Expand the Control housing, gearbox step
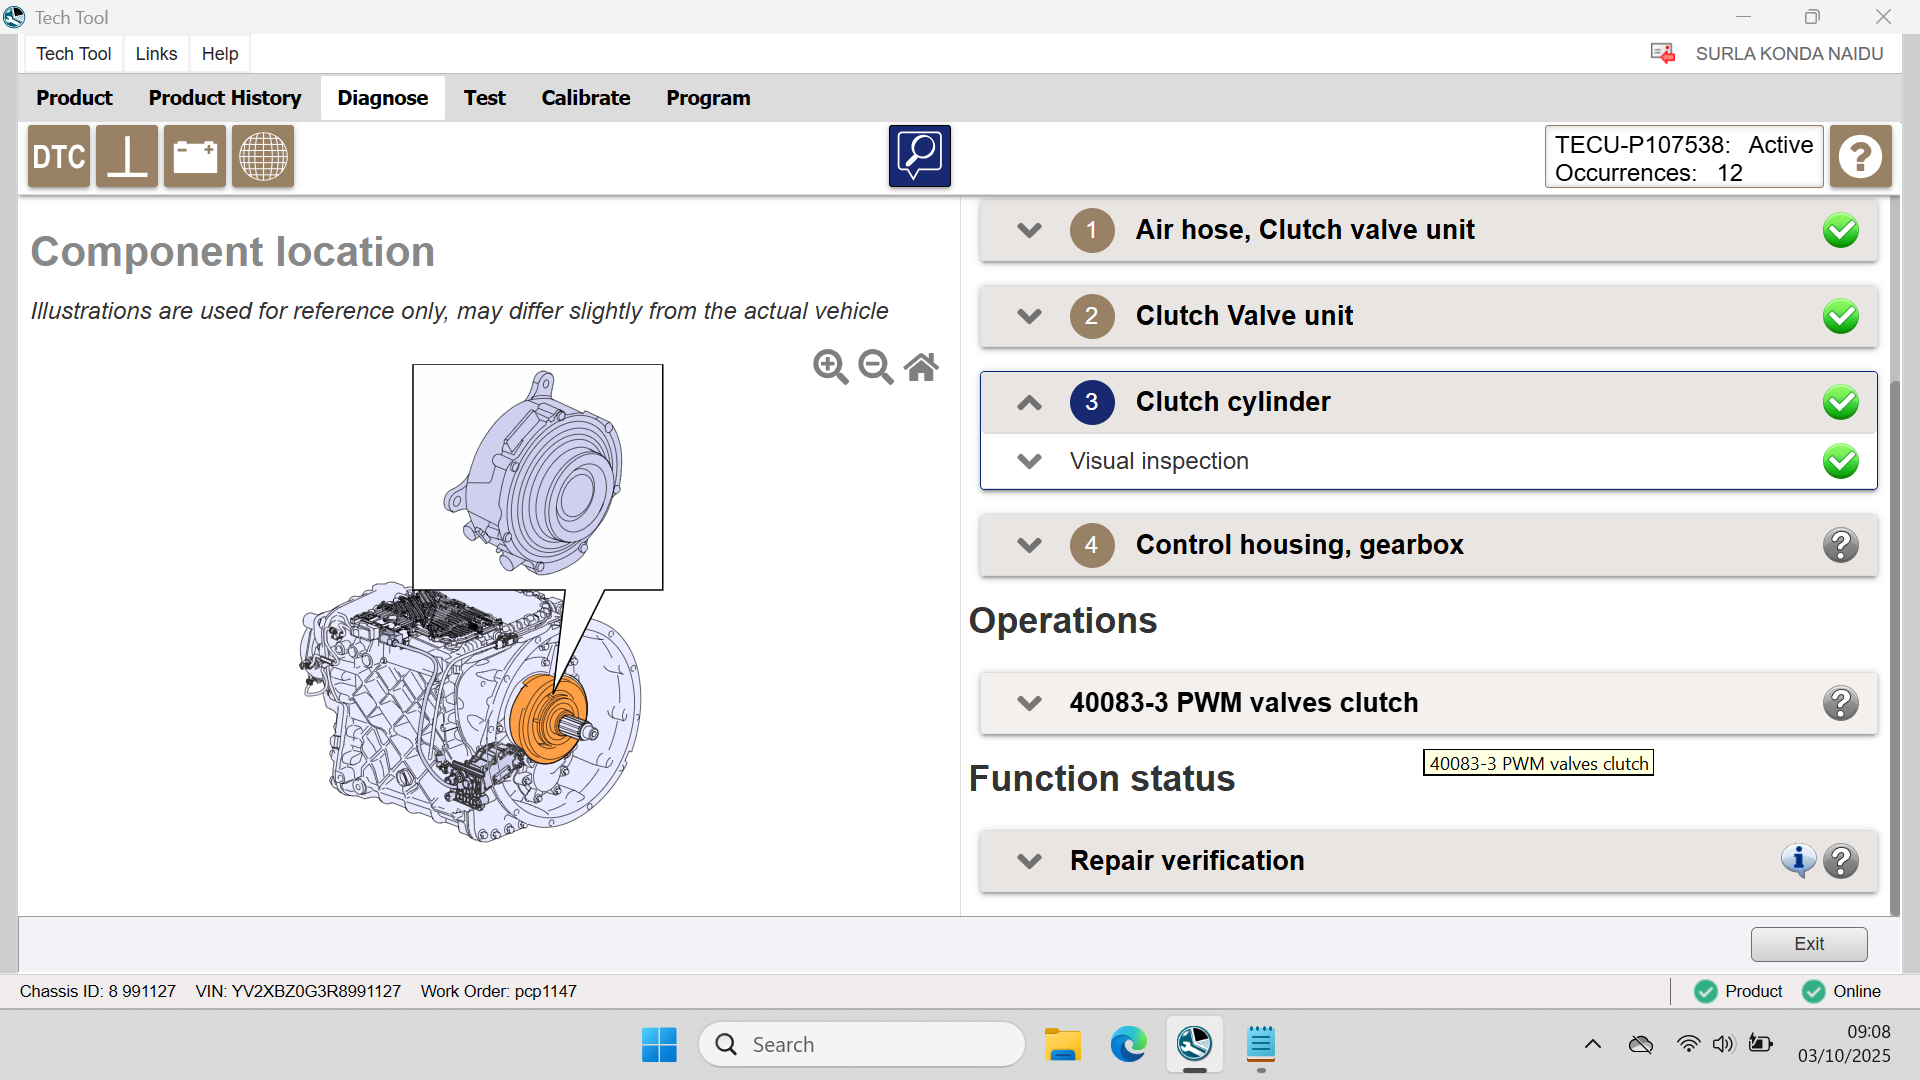 pos(1029,545)
